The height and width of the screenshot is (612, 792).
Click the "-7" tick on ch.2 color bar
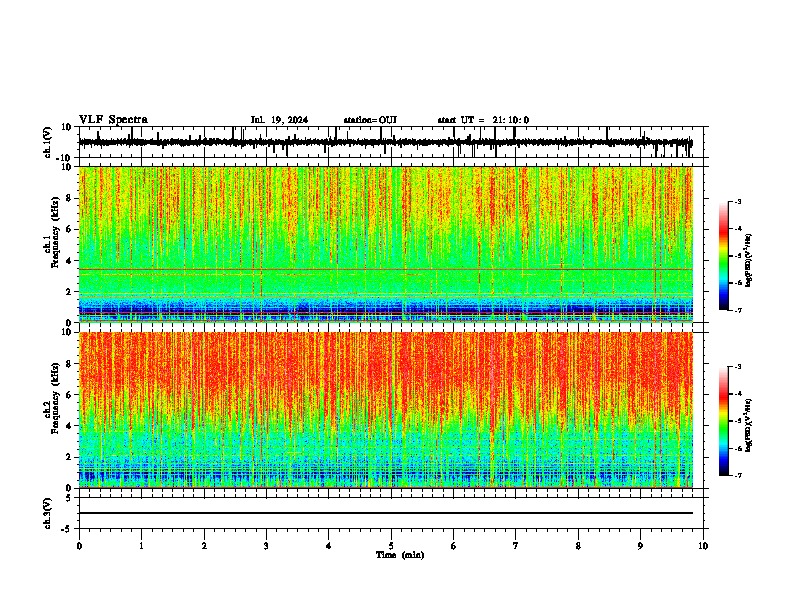click(738, 475)
